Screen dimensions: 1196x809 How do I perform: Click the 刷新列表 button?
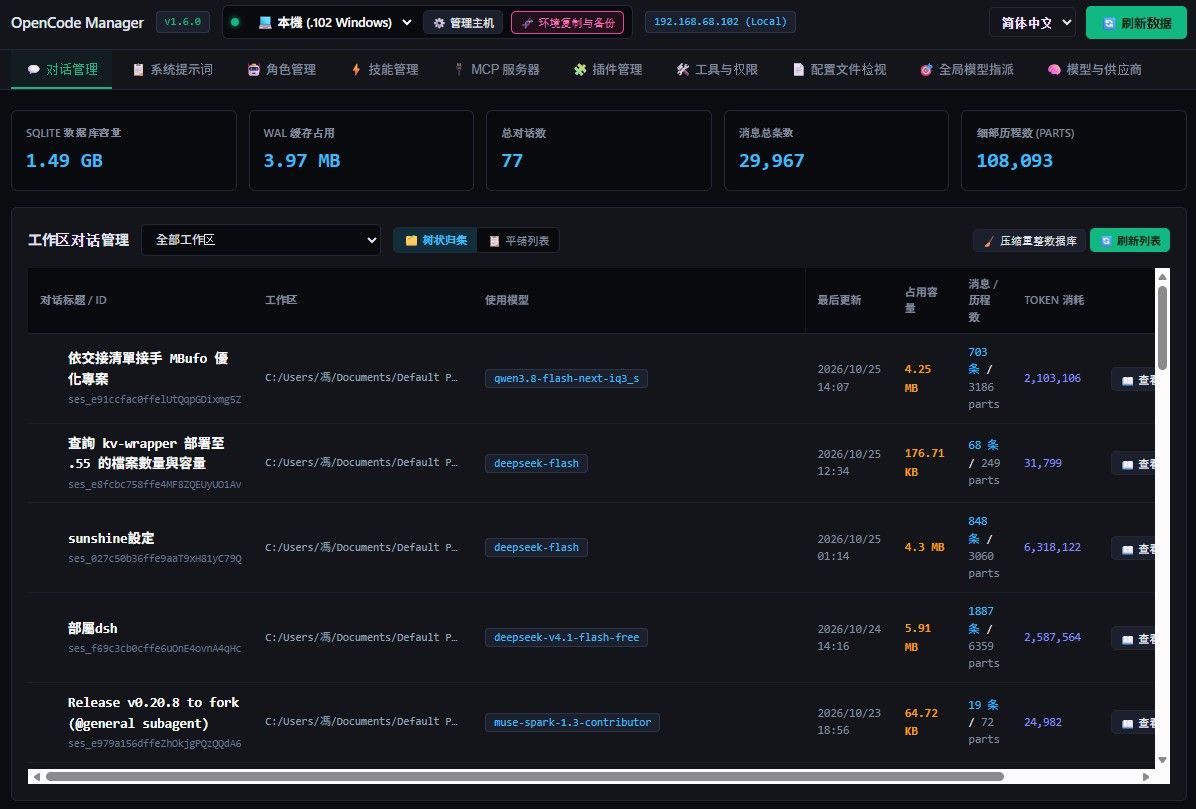1130,240
